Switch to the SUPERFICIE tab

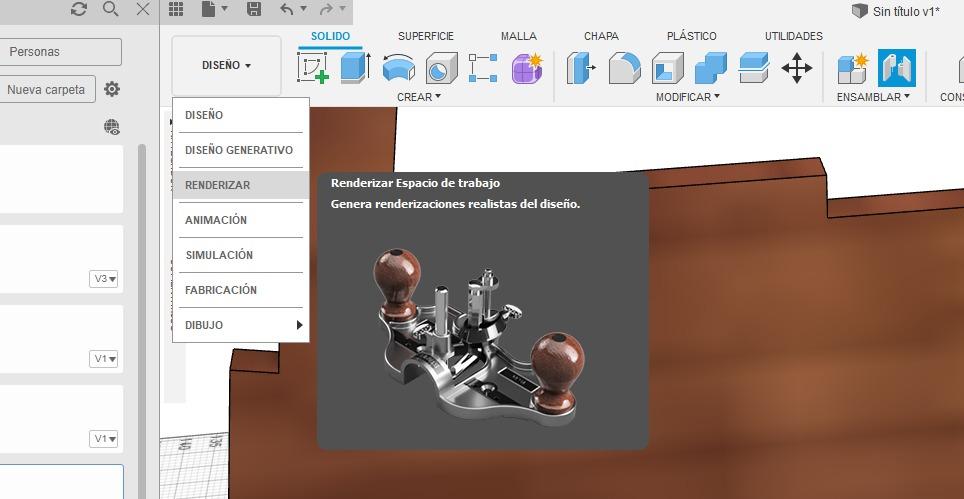425,36
